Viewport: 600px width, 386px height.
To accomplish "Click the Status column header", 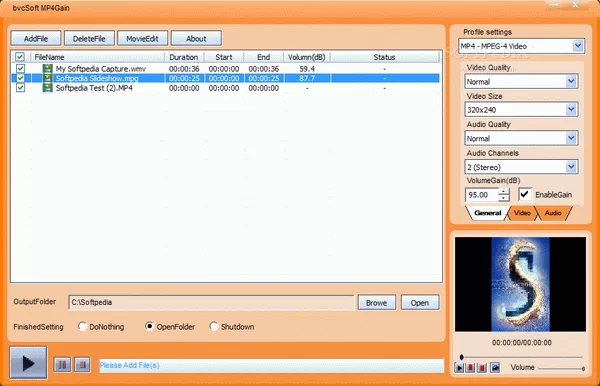I will click(x=385, y=57).
